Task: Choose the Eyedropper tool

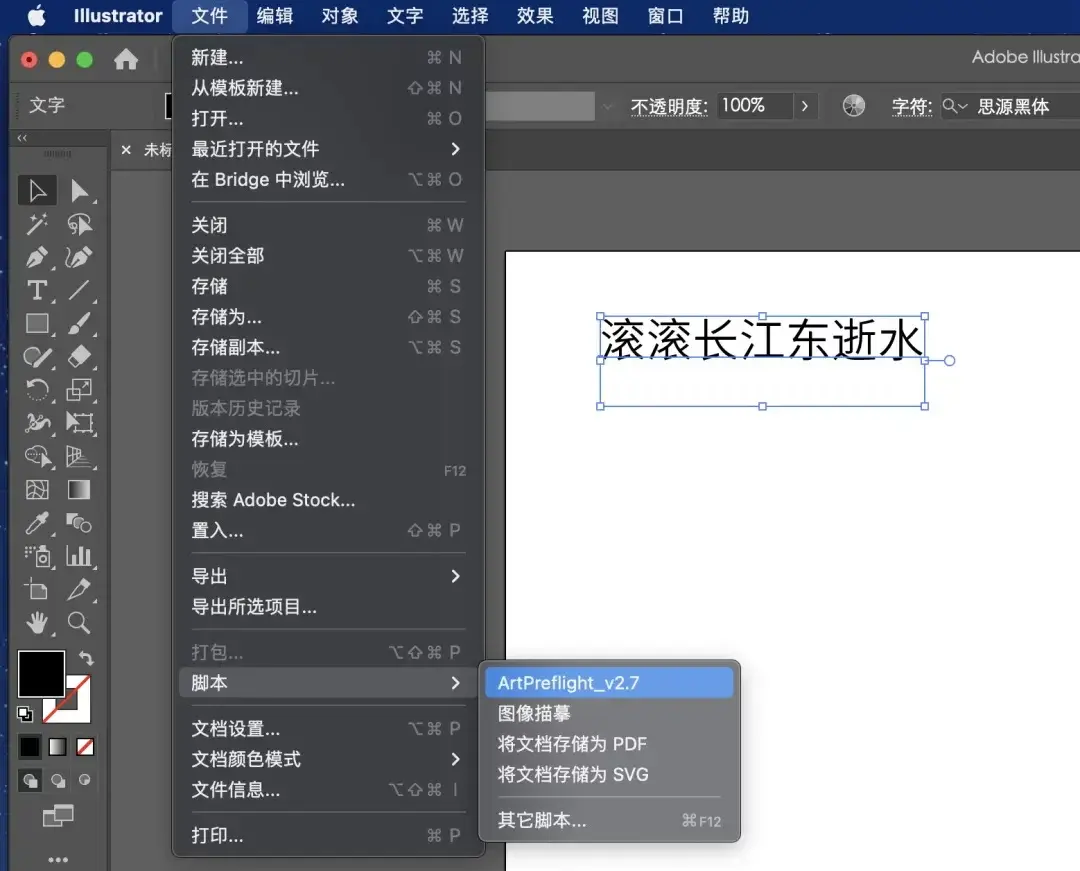Action: click(x=37, y=523)
